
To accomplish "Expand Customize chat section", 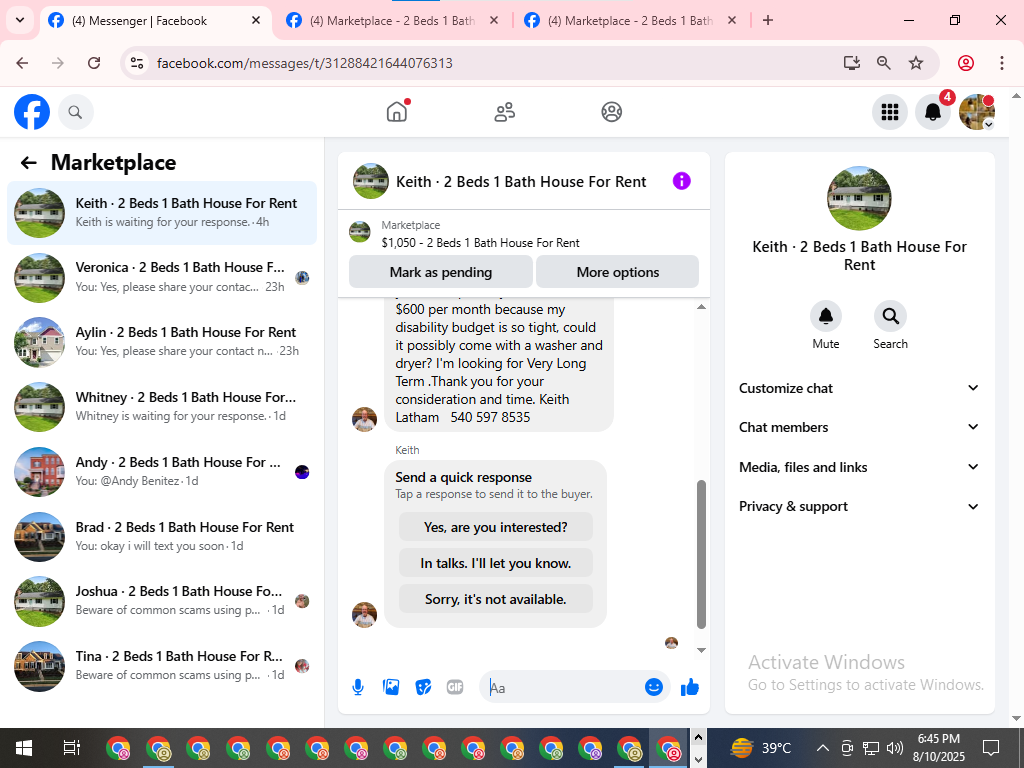I will [859, 388].
